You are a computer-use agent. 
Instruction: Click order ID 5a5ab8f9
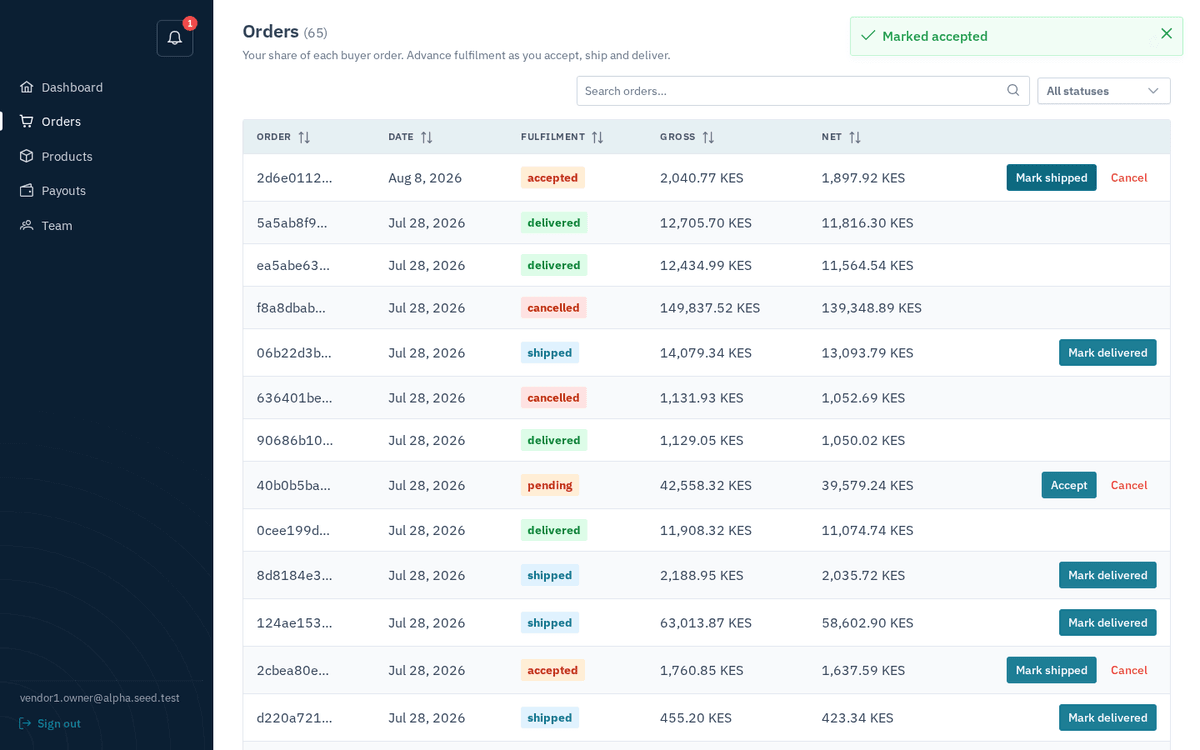292,222
